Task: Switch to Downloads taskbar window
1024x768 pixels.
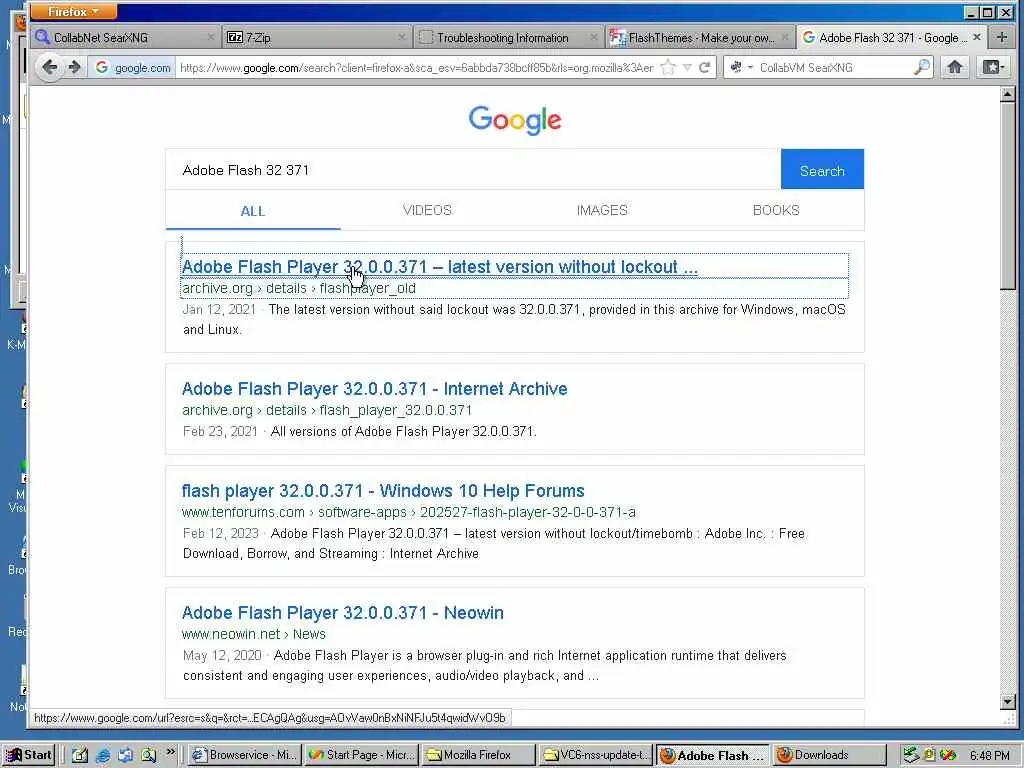Action: pos(829,755)
